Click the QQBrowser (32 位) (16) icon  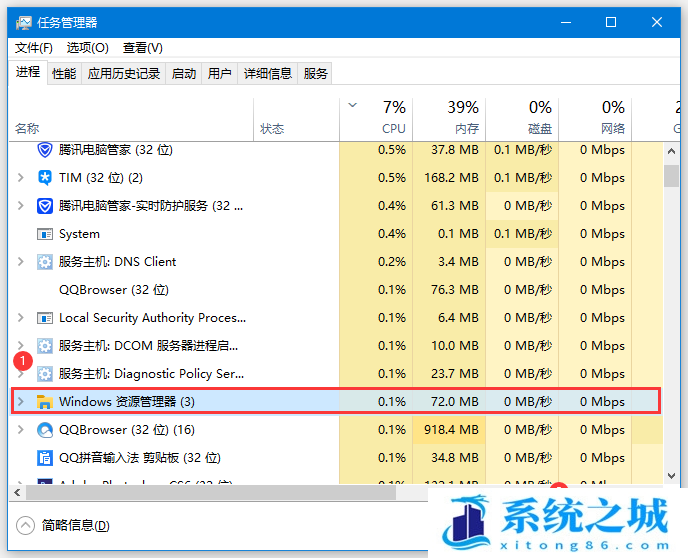pyautogui.click(x=44, y=430)
